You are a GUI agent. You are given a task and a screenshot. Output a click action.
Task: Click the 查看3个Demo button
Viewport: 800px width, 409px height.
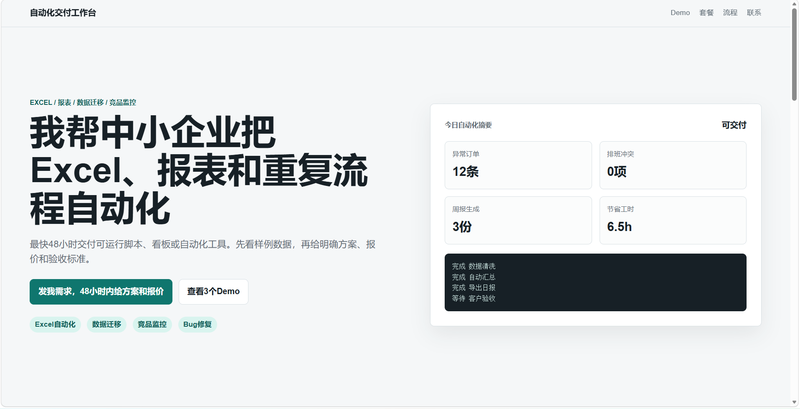pos(213,292)
